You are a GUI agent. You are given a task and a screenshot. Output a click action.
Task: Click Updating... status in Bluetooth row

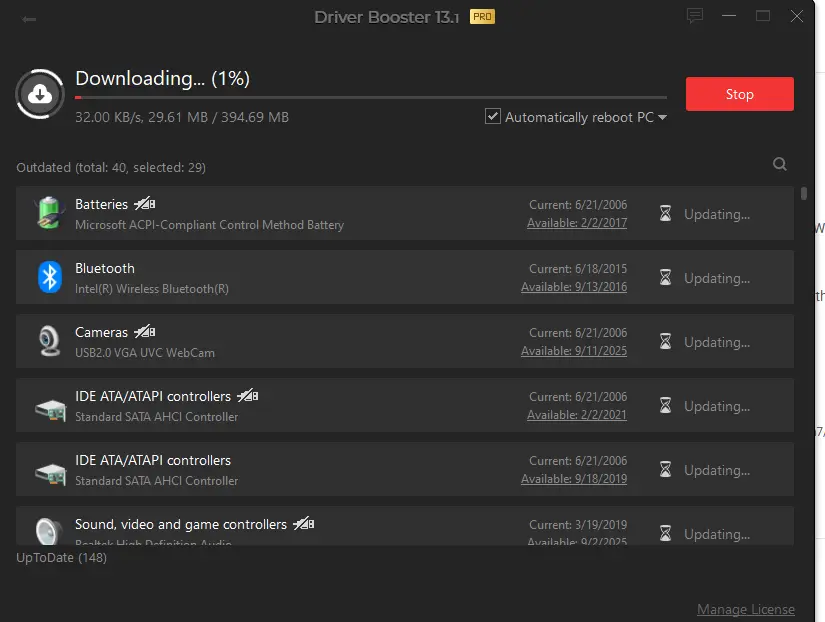[x=717, y=278]
